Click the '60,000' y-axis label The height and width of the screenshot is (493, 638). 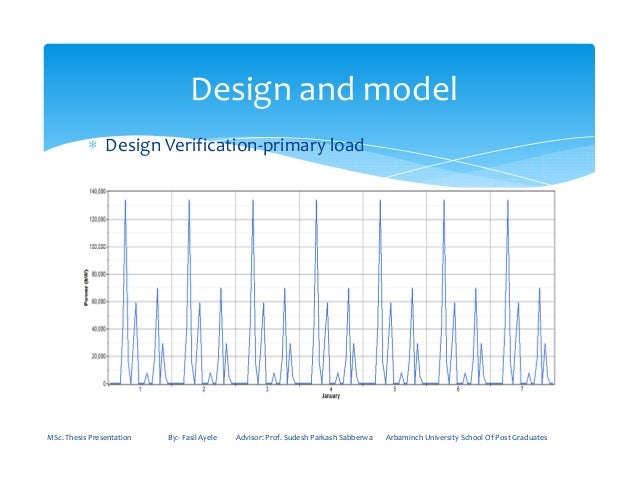99,301
